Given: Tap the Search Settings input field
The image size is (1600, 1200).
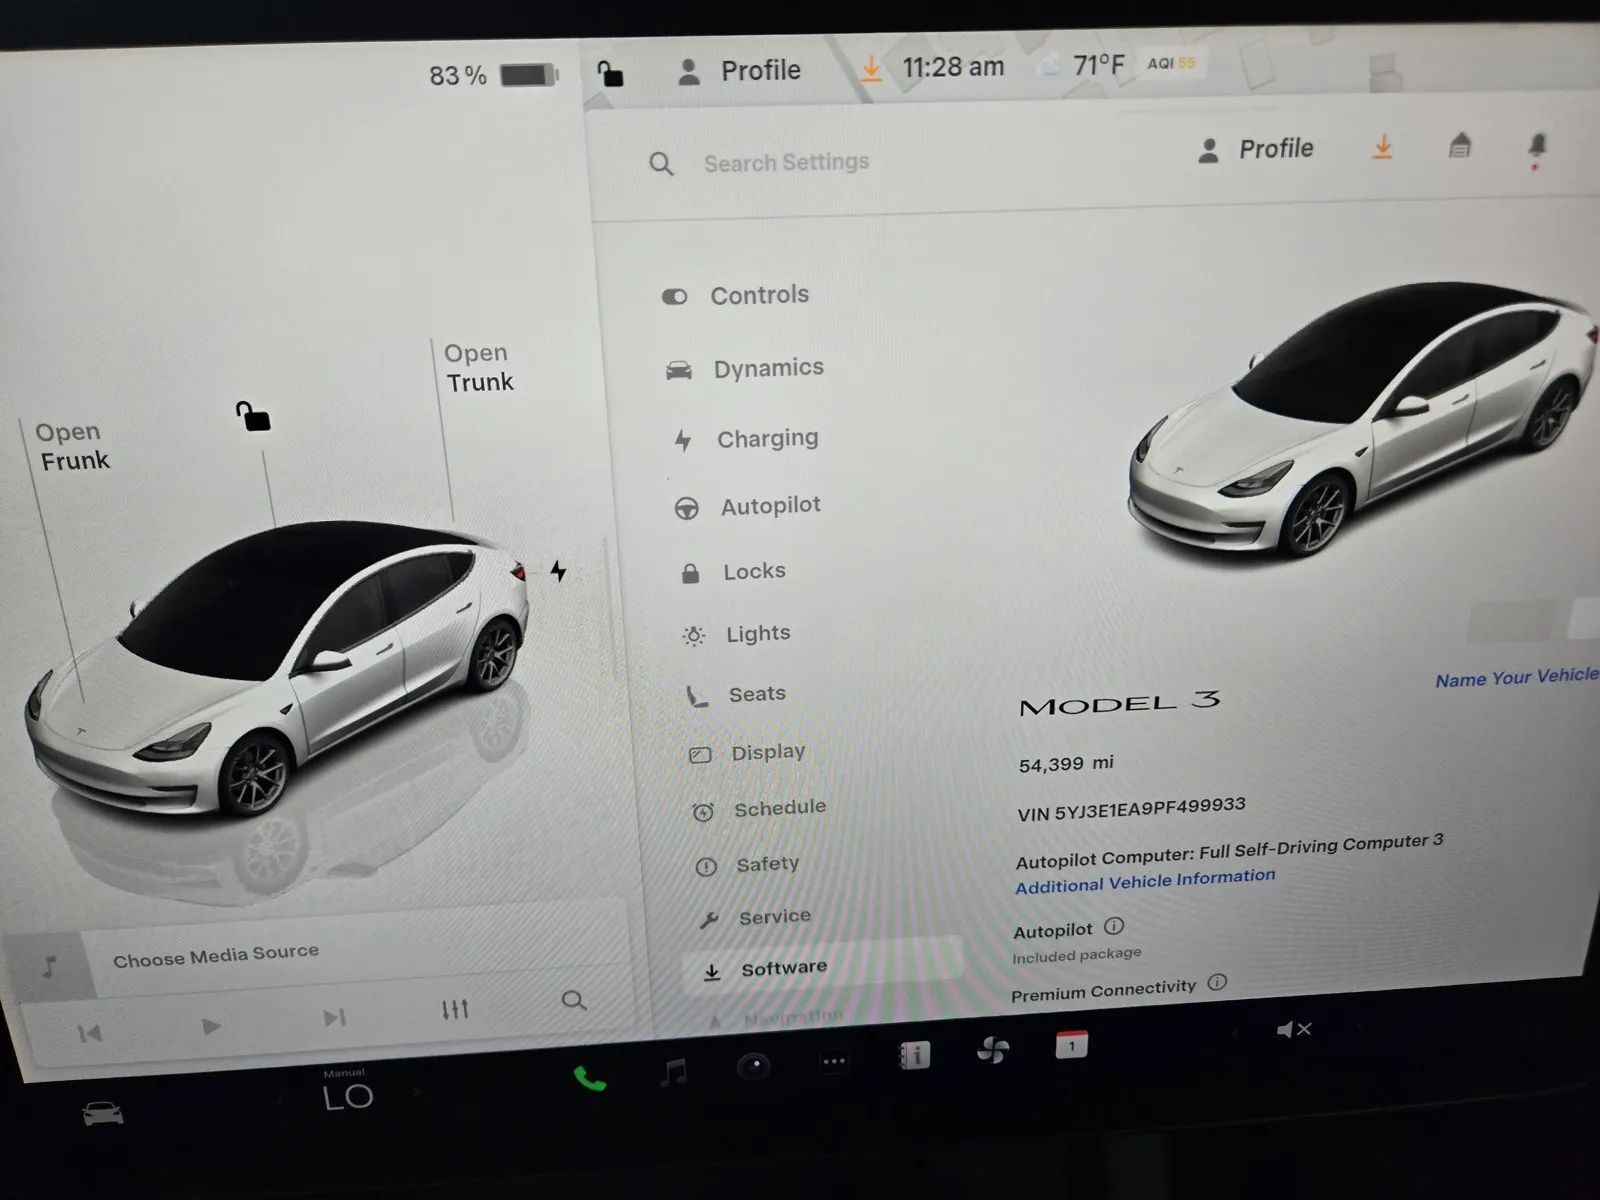Looking at the screenshot, I should 786,162.
